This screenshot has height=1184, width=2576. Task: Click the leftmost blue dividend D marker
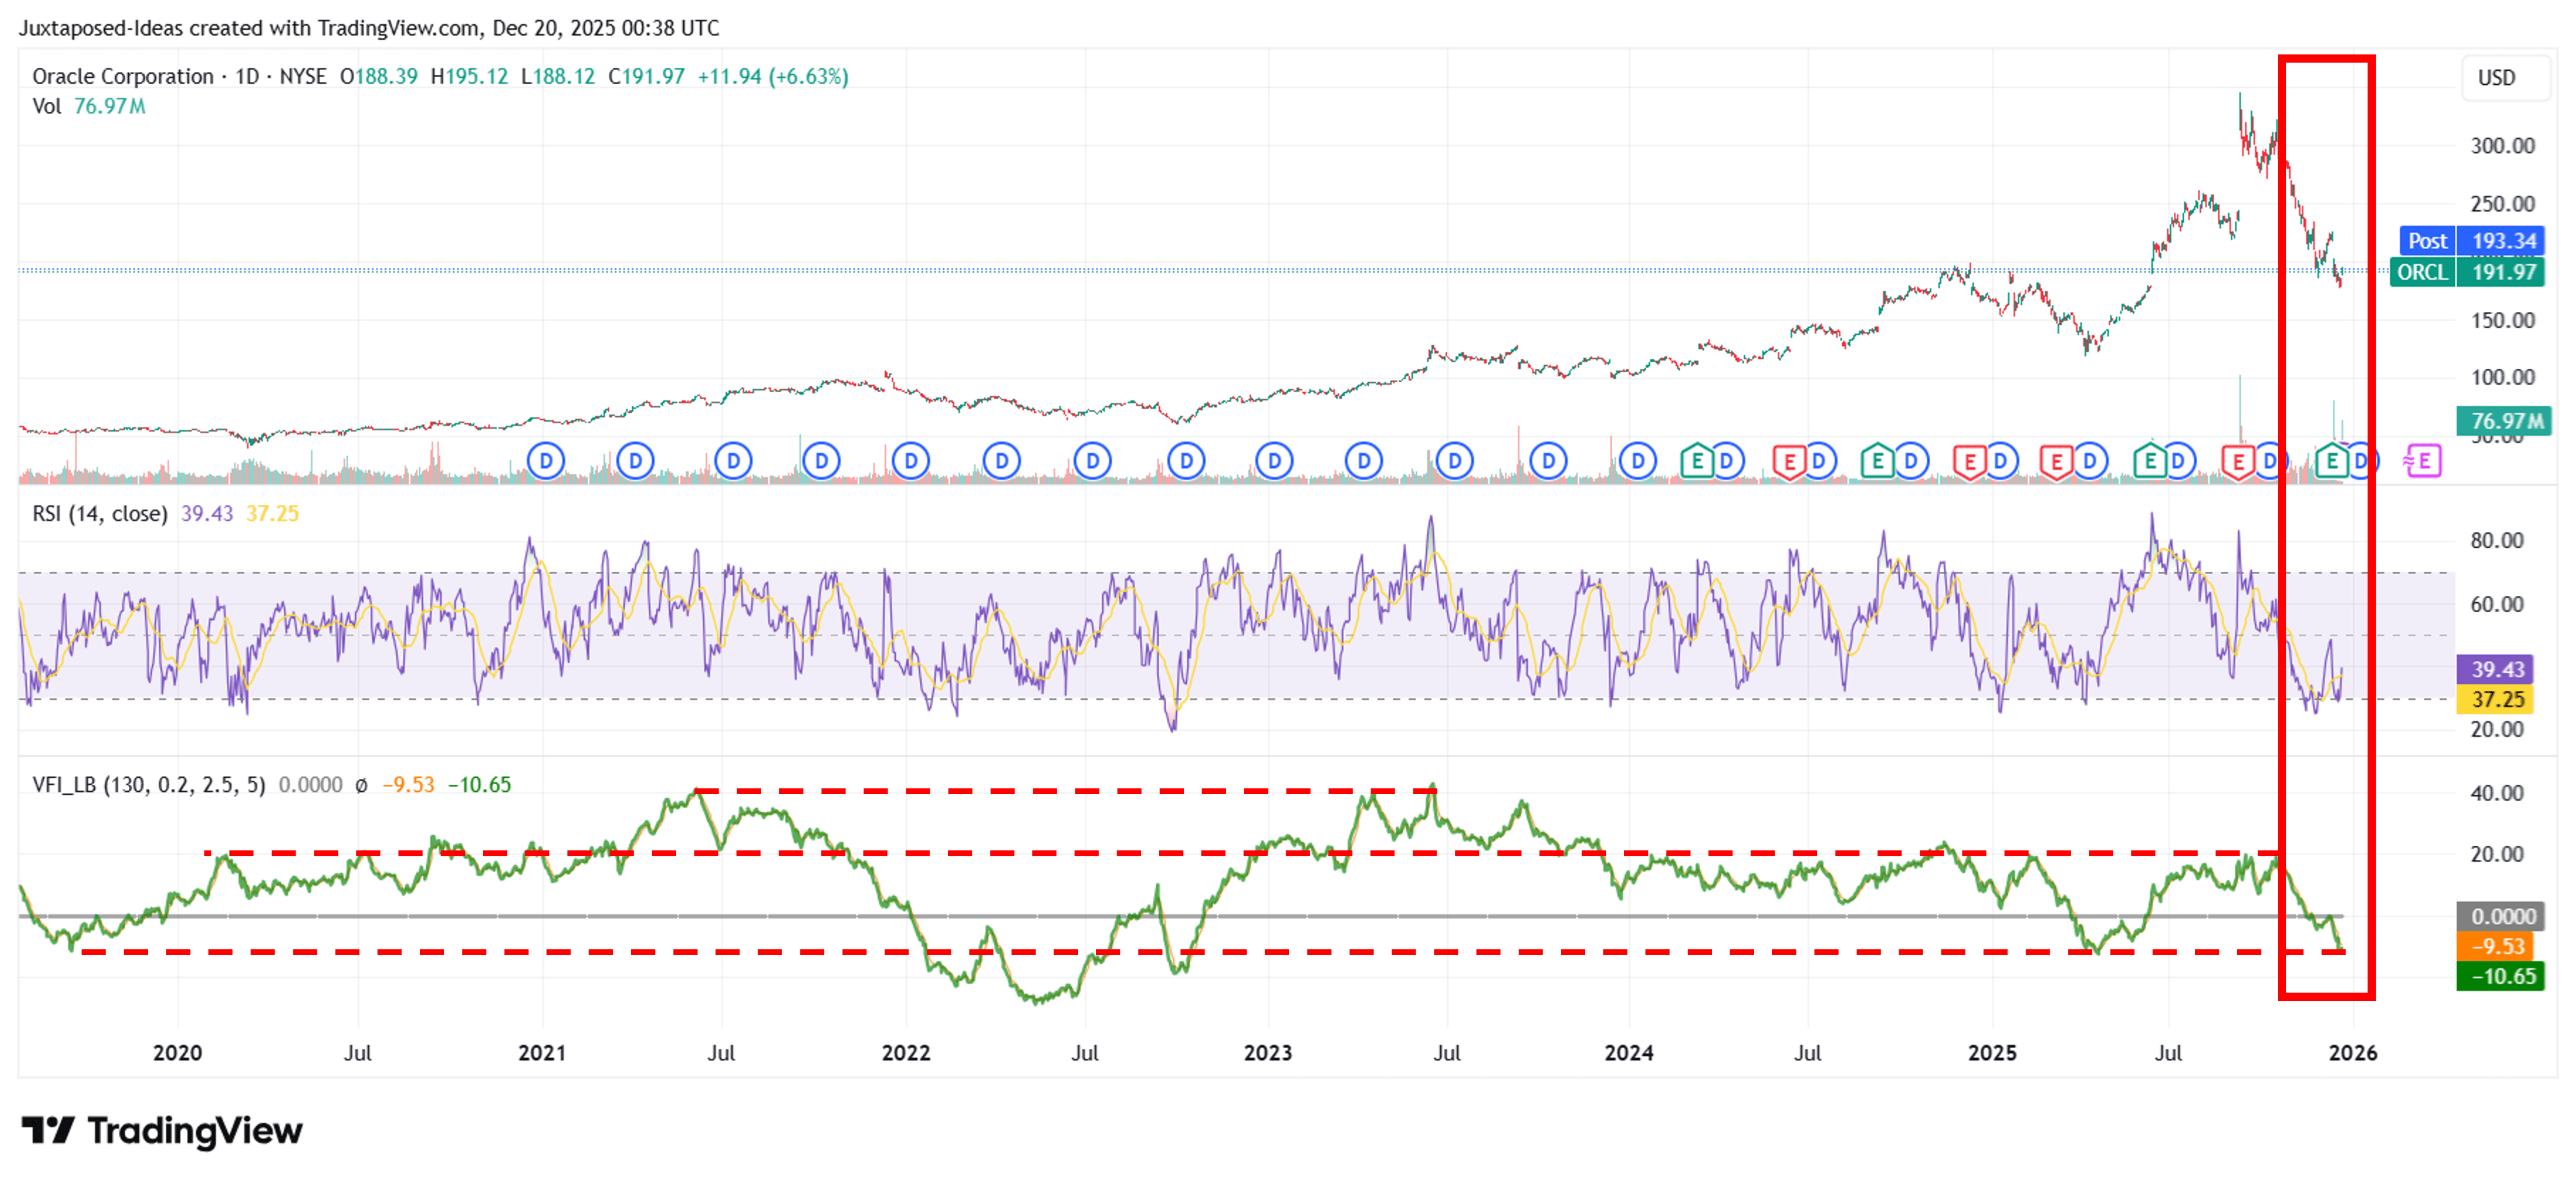(x=546, y=461)
